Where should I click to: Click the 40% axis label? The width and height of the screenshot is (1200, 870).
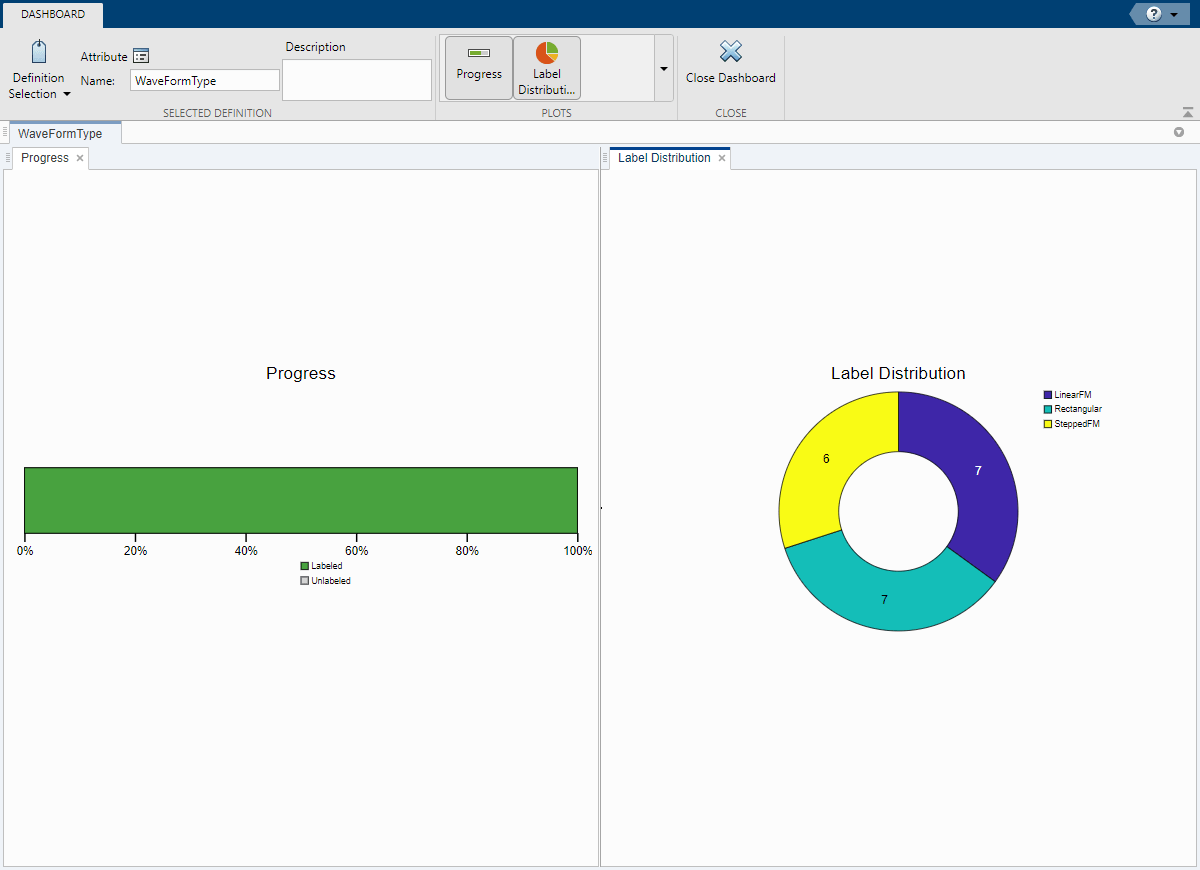pos(246,551)
